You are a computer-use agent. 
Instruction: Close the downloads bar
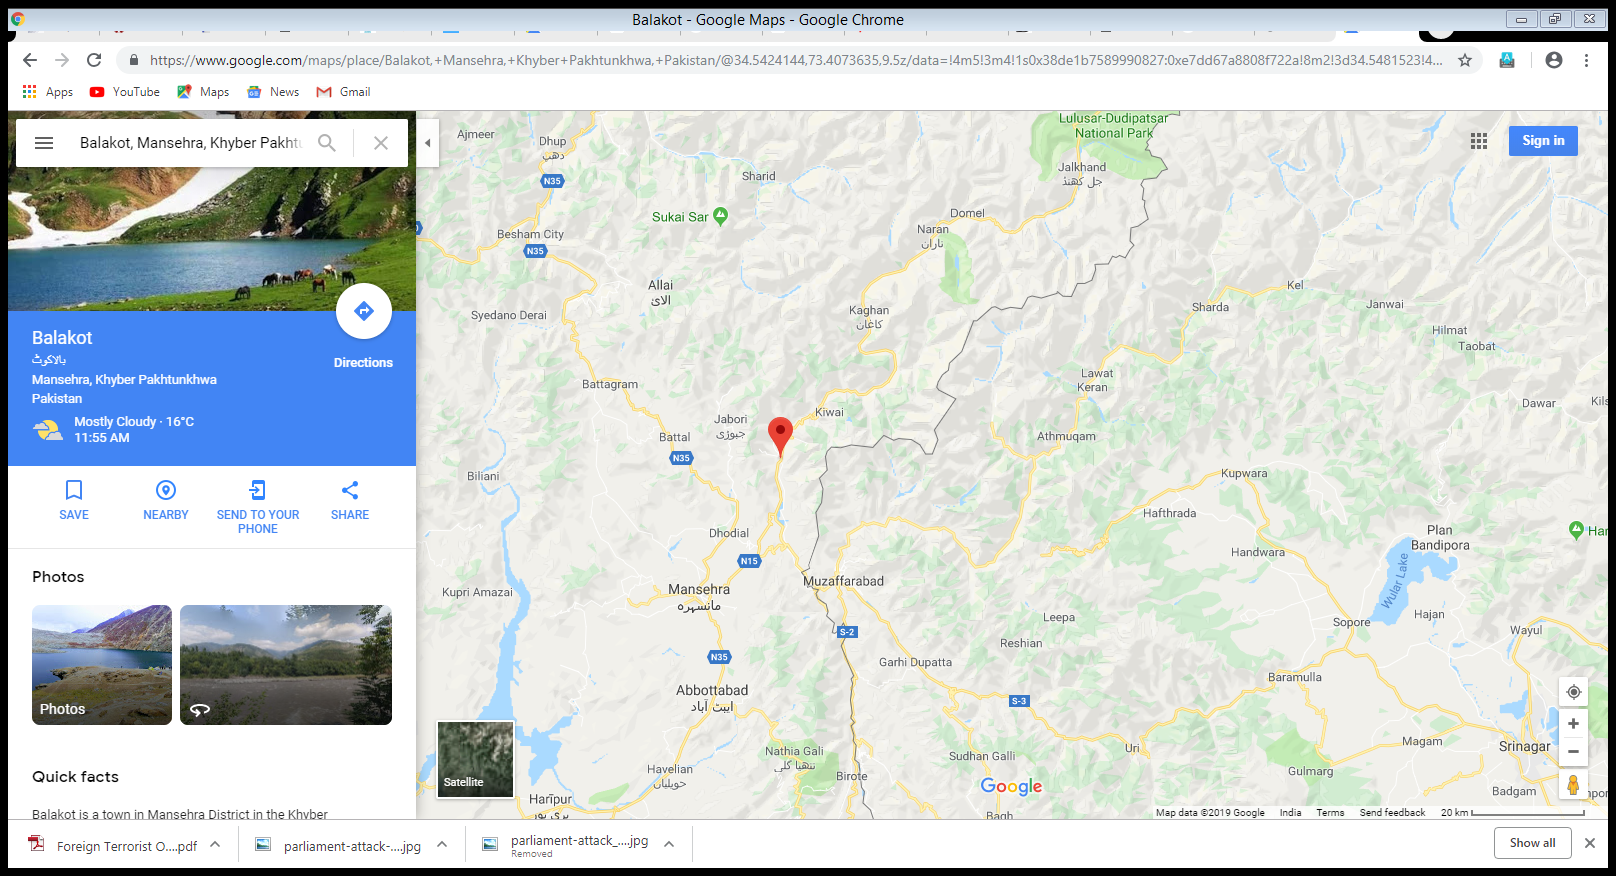1590,843
